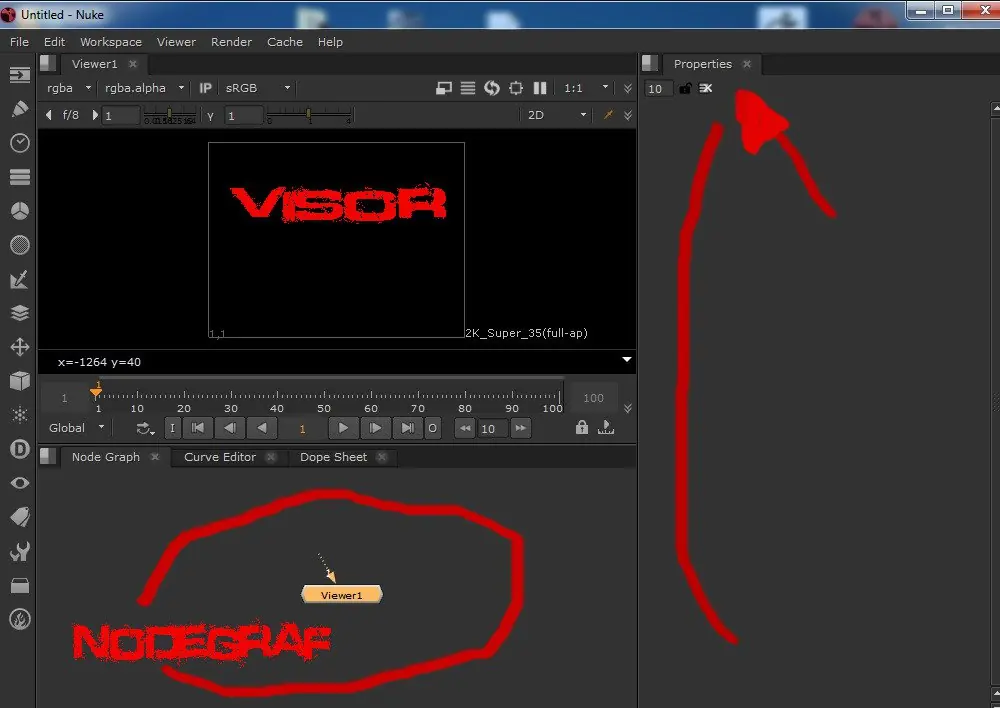Open the Deep nodes menu

20,449
